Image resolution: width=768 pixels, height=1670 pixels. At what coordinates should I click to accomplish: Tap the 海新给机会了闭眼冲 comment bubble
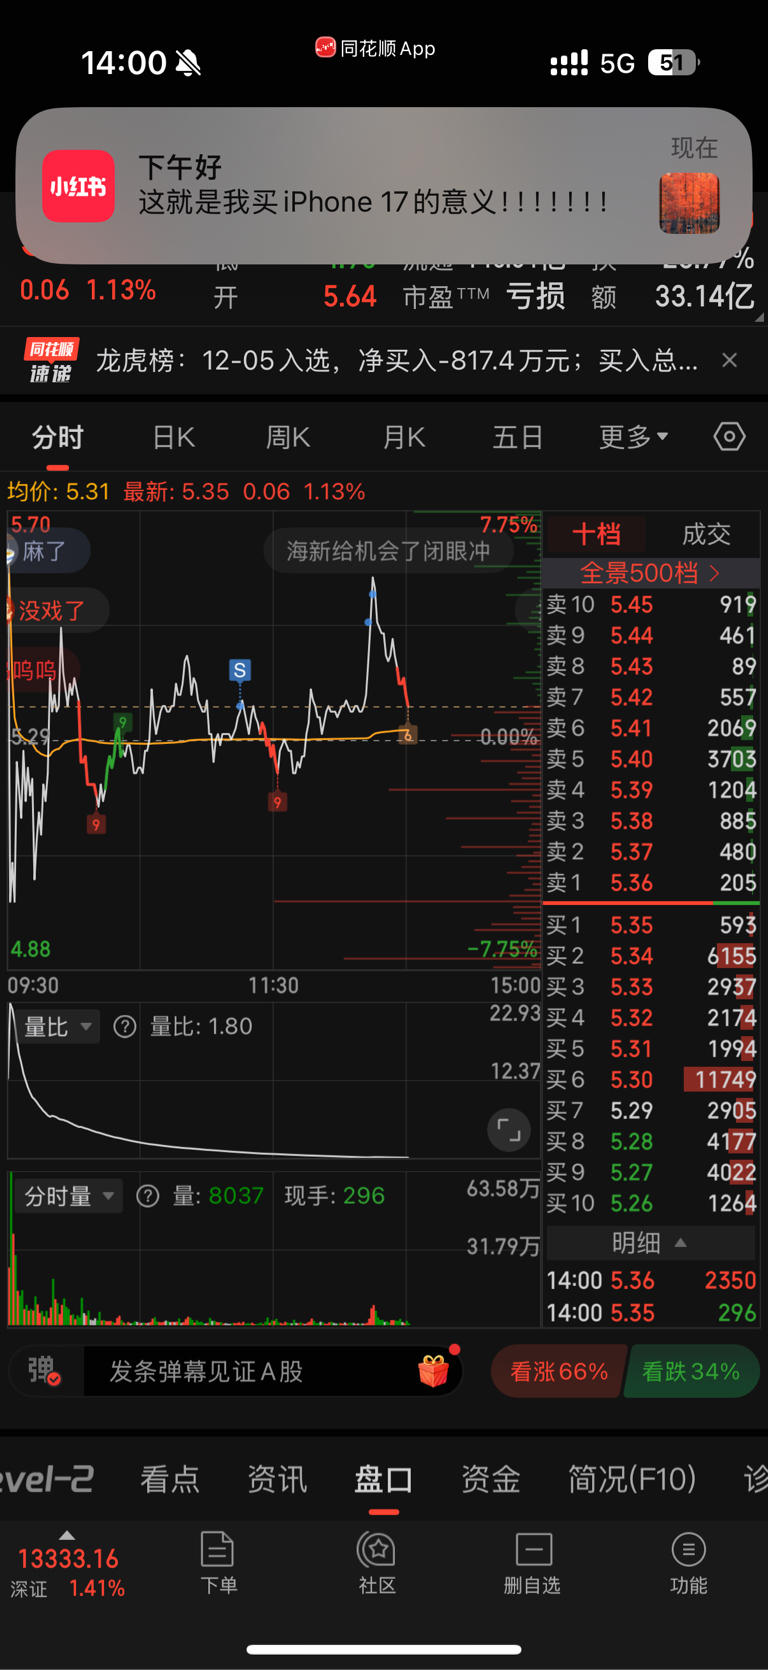point(388,551)
